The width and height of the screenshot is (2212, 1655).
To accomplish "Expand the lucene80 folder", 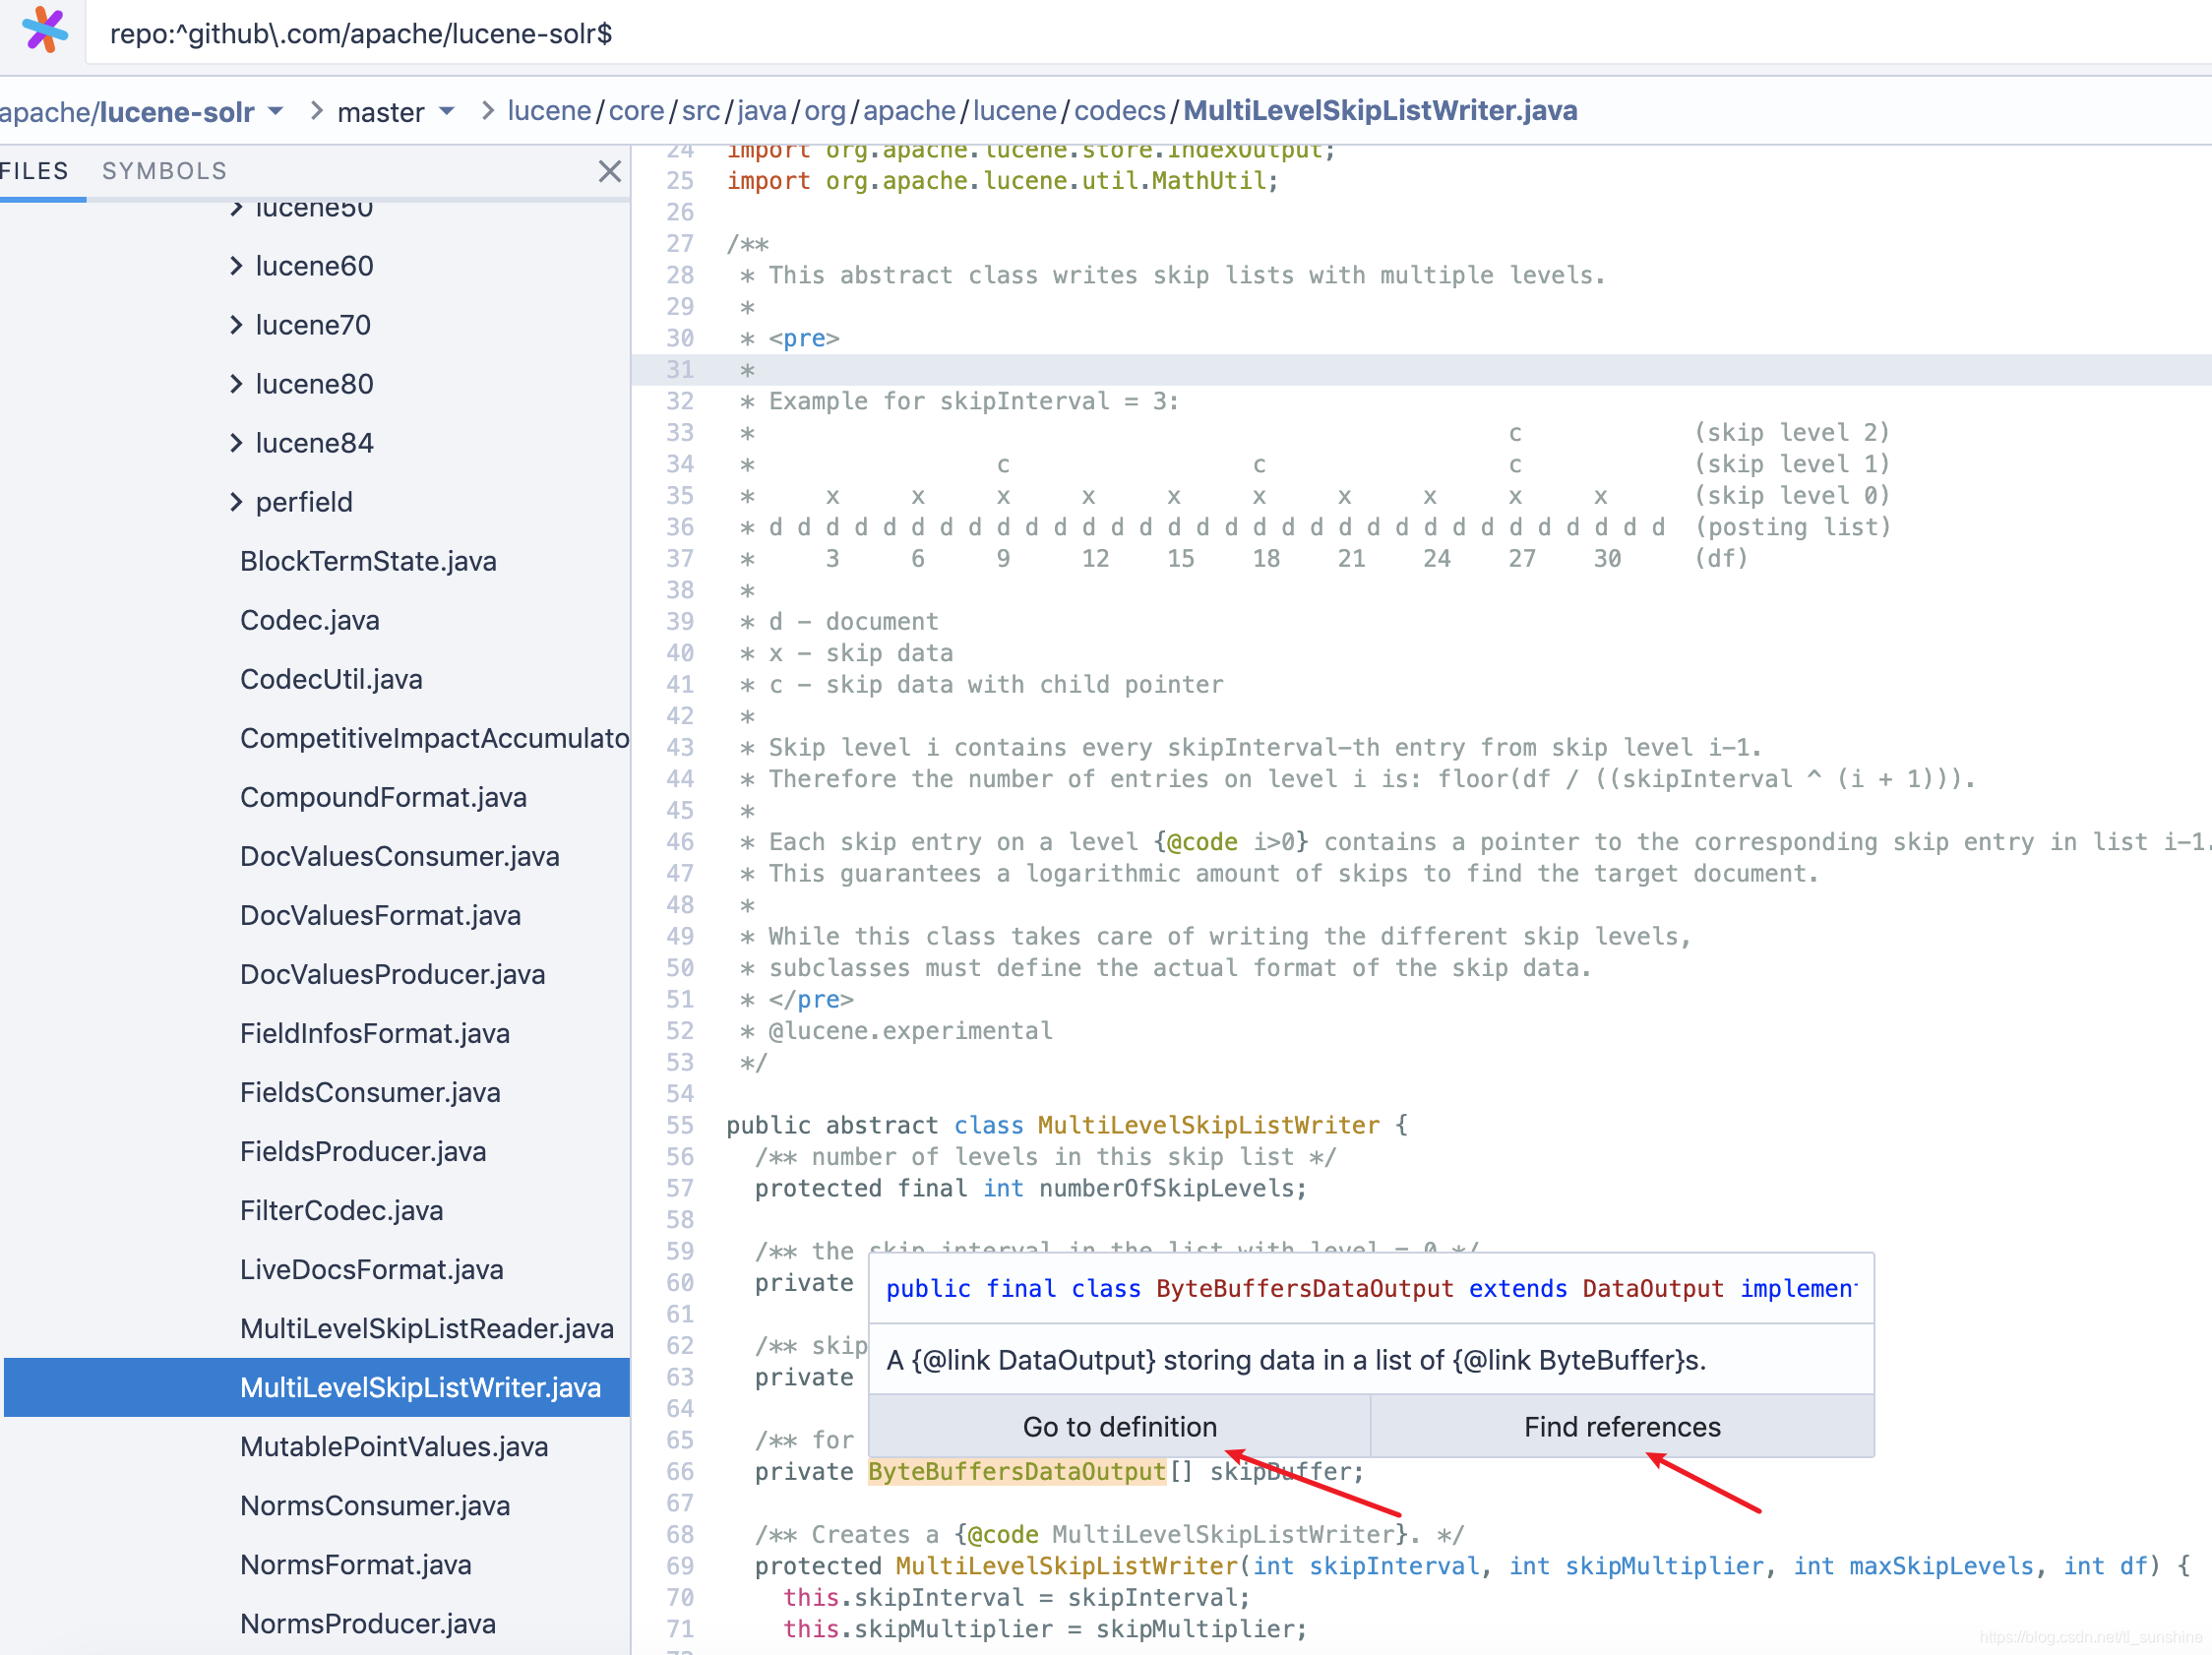I will click(313, 384).
